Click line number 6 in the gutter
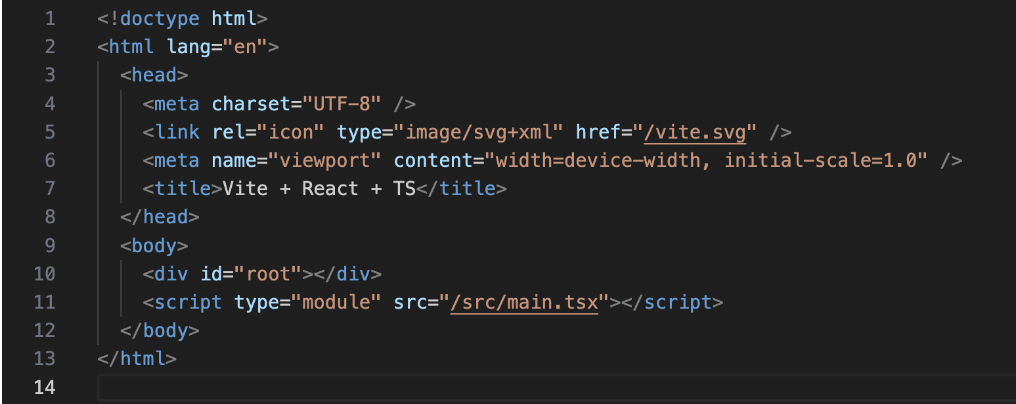1016x404 pixels. click(49, 160)
